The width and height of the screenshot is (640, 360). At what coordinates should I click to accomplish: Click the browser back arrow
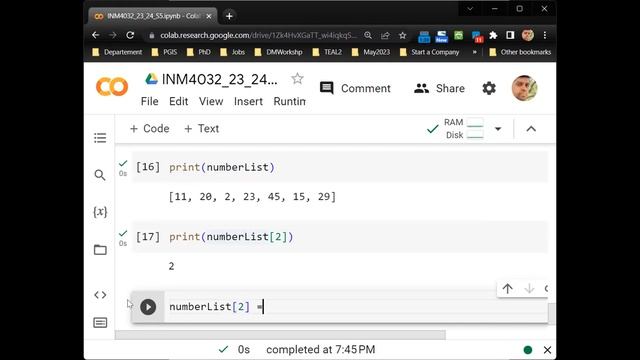[x=96, y=35]
